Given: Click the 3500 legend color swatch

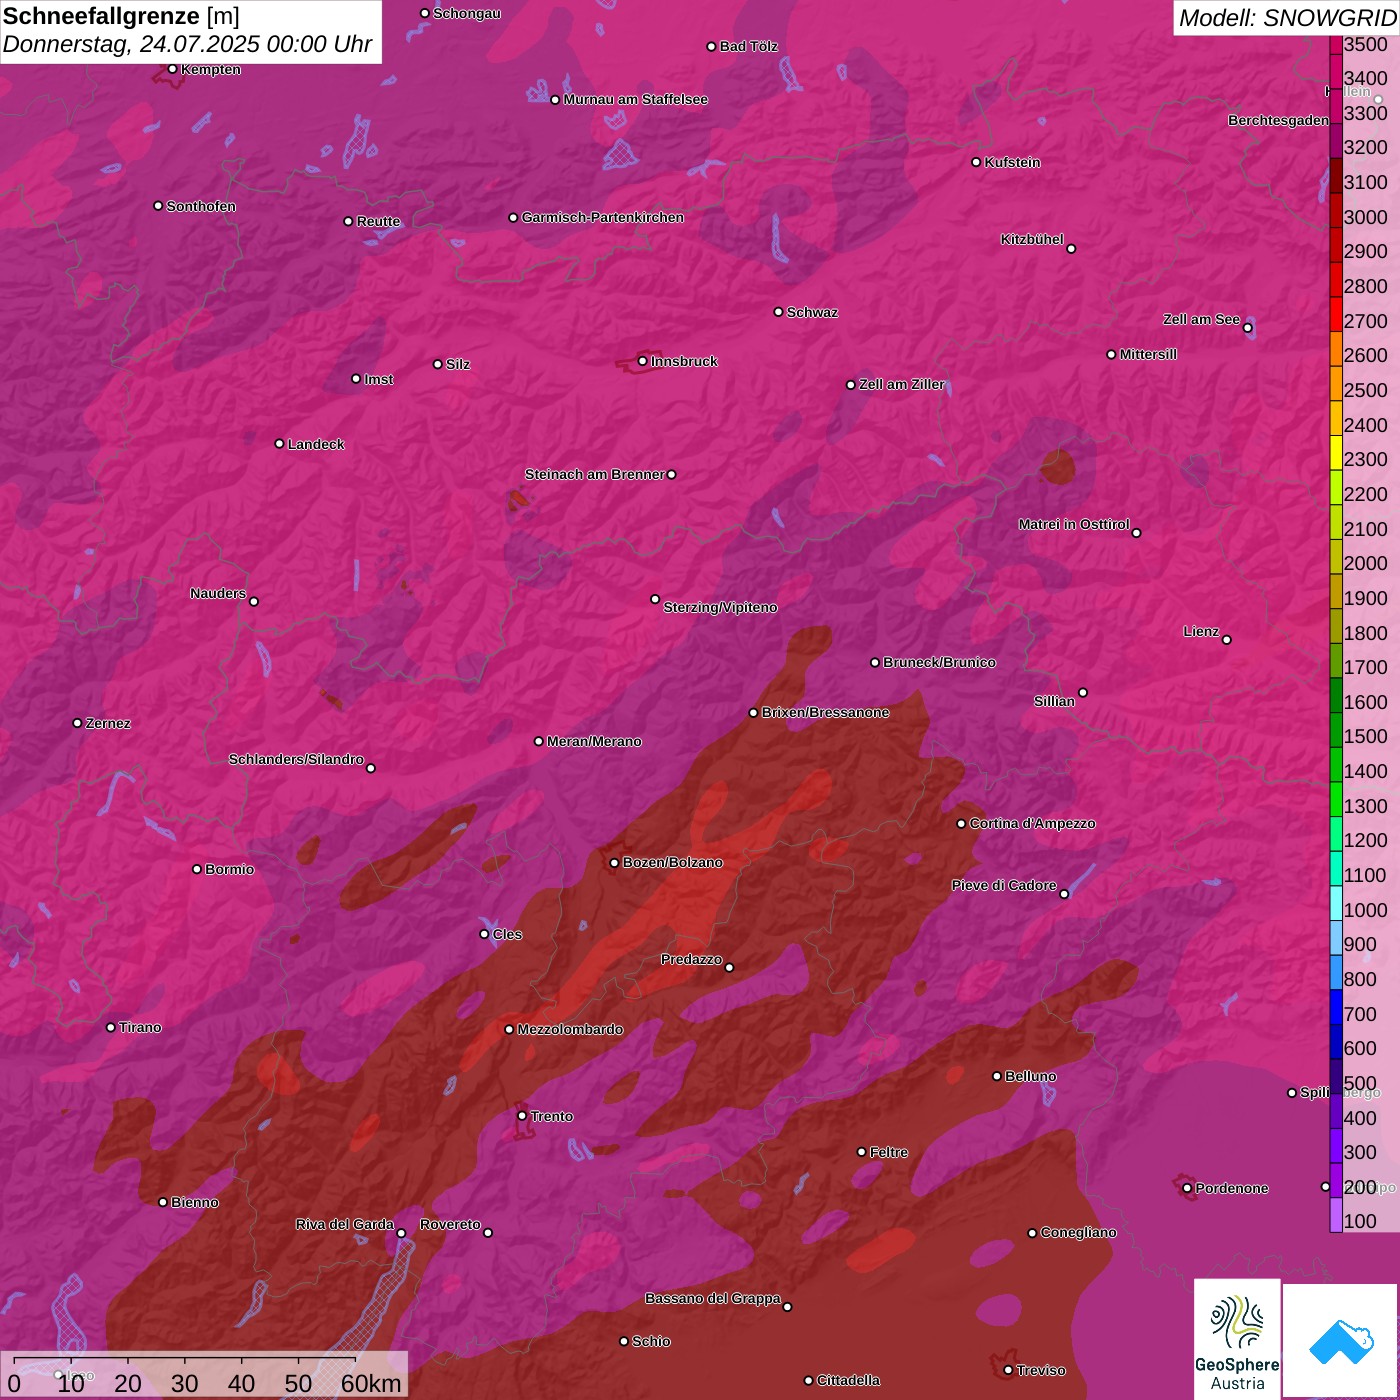Looking at the screenshot, I should tap(1336, 45).
